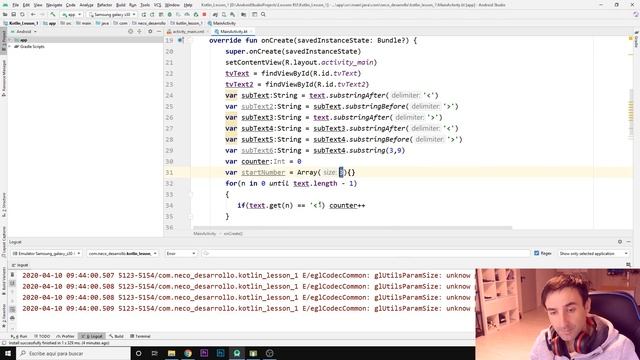Viewport: 640px width, 360px height.
Task: Open the Emulator Samsung_galaxy_s10 logcat device dropdown
Action: click(x=46, y=253)
